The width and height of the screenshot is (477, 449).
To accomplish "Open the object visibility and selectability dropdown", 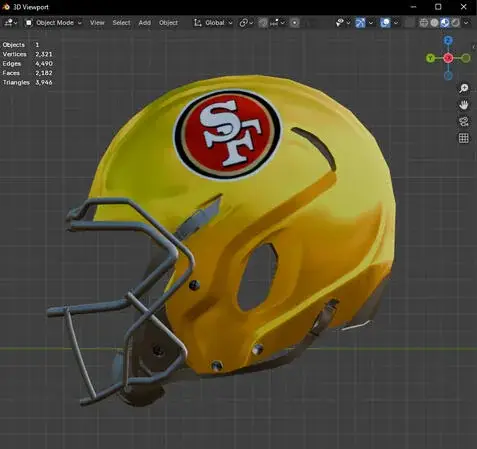I will tap(343, 23).
